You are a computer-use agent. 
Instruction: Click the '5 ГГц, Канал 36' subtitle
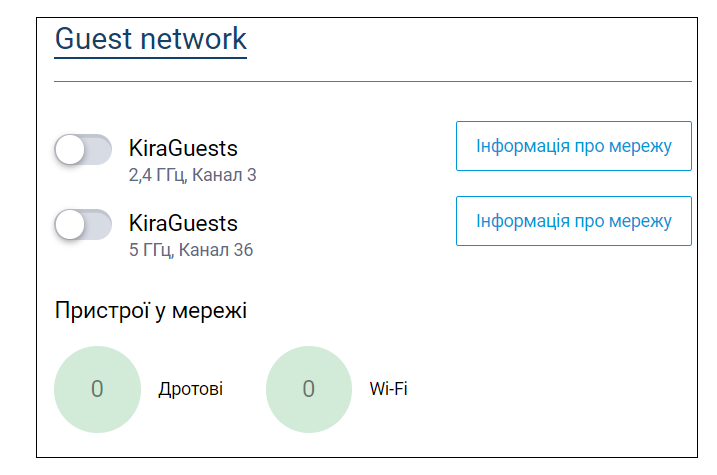pyautogui.click(x=191, y=250)
